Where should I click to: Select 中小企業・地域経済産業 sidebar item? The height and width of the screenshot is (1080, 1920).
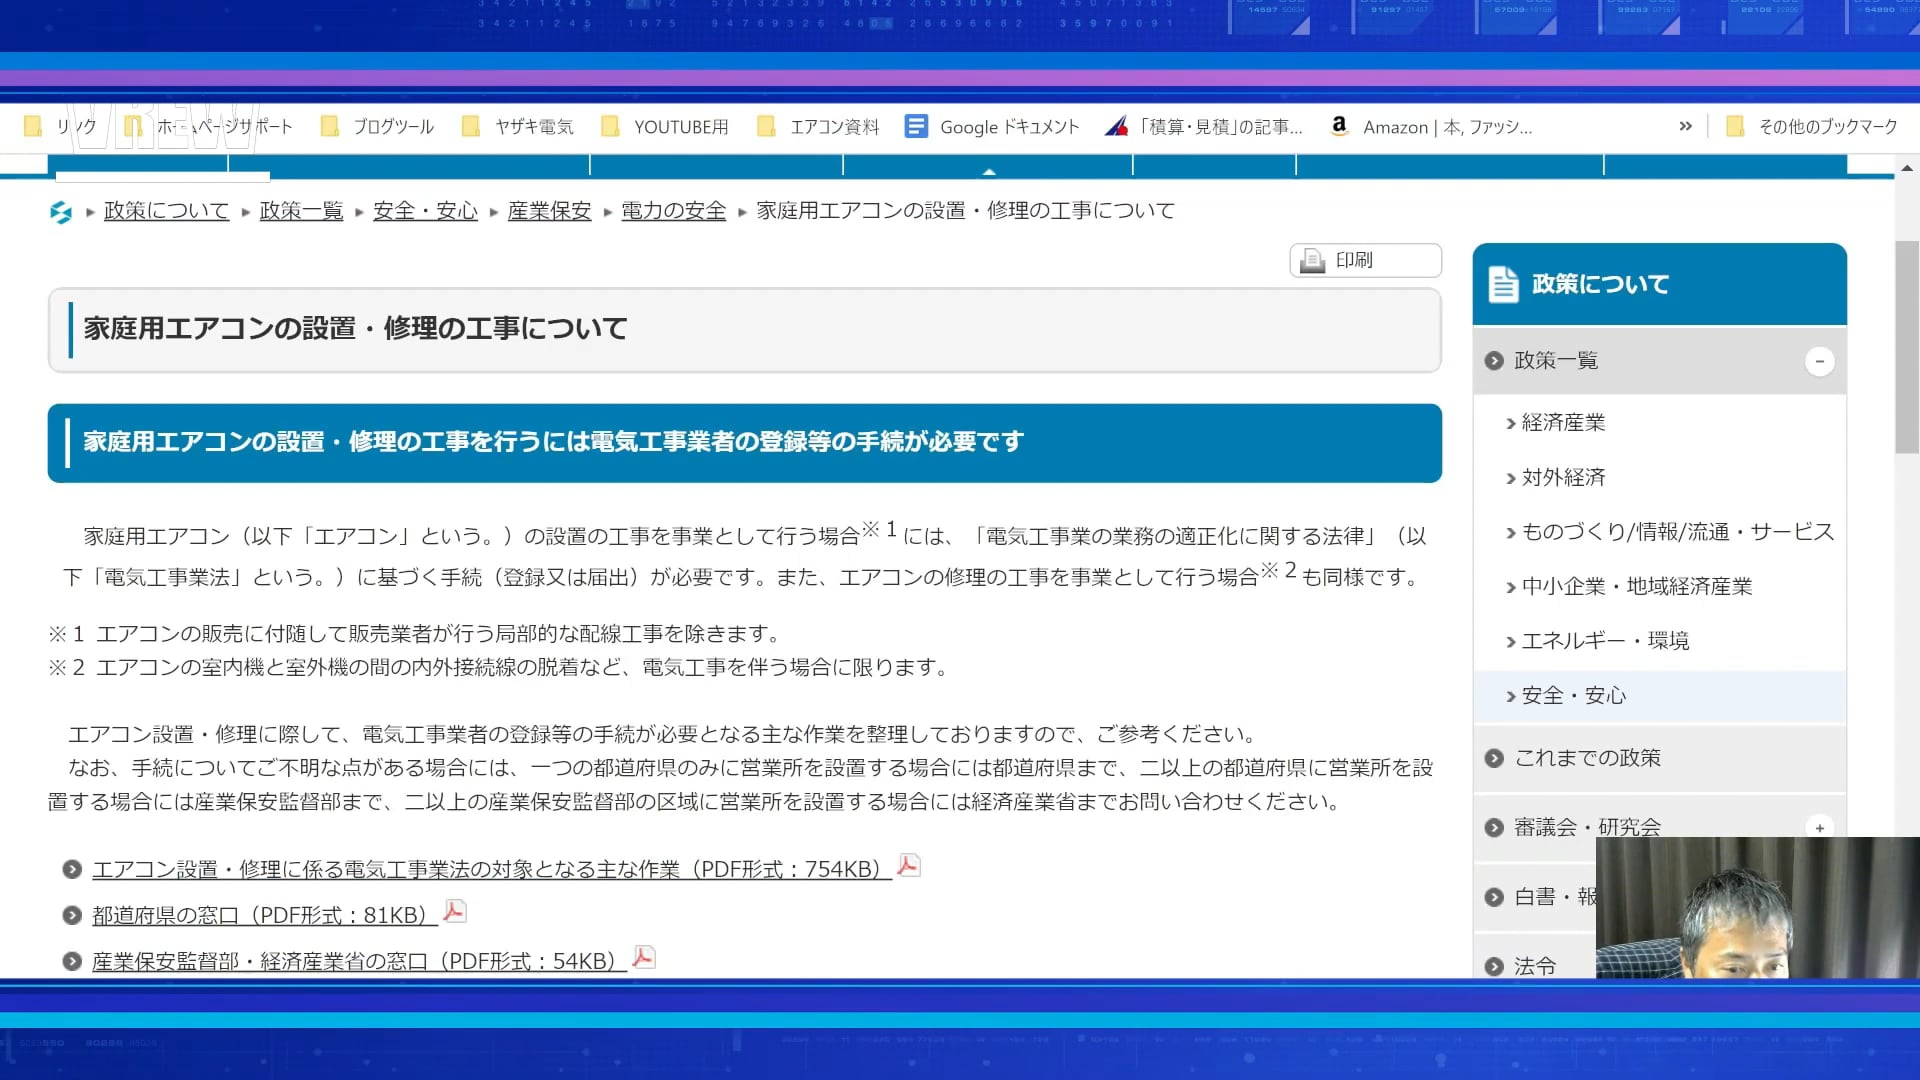pyautogui.click(x=1636, y=587)
